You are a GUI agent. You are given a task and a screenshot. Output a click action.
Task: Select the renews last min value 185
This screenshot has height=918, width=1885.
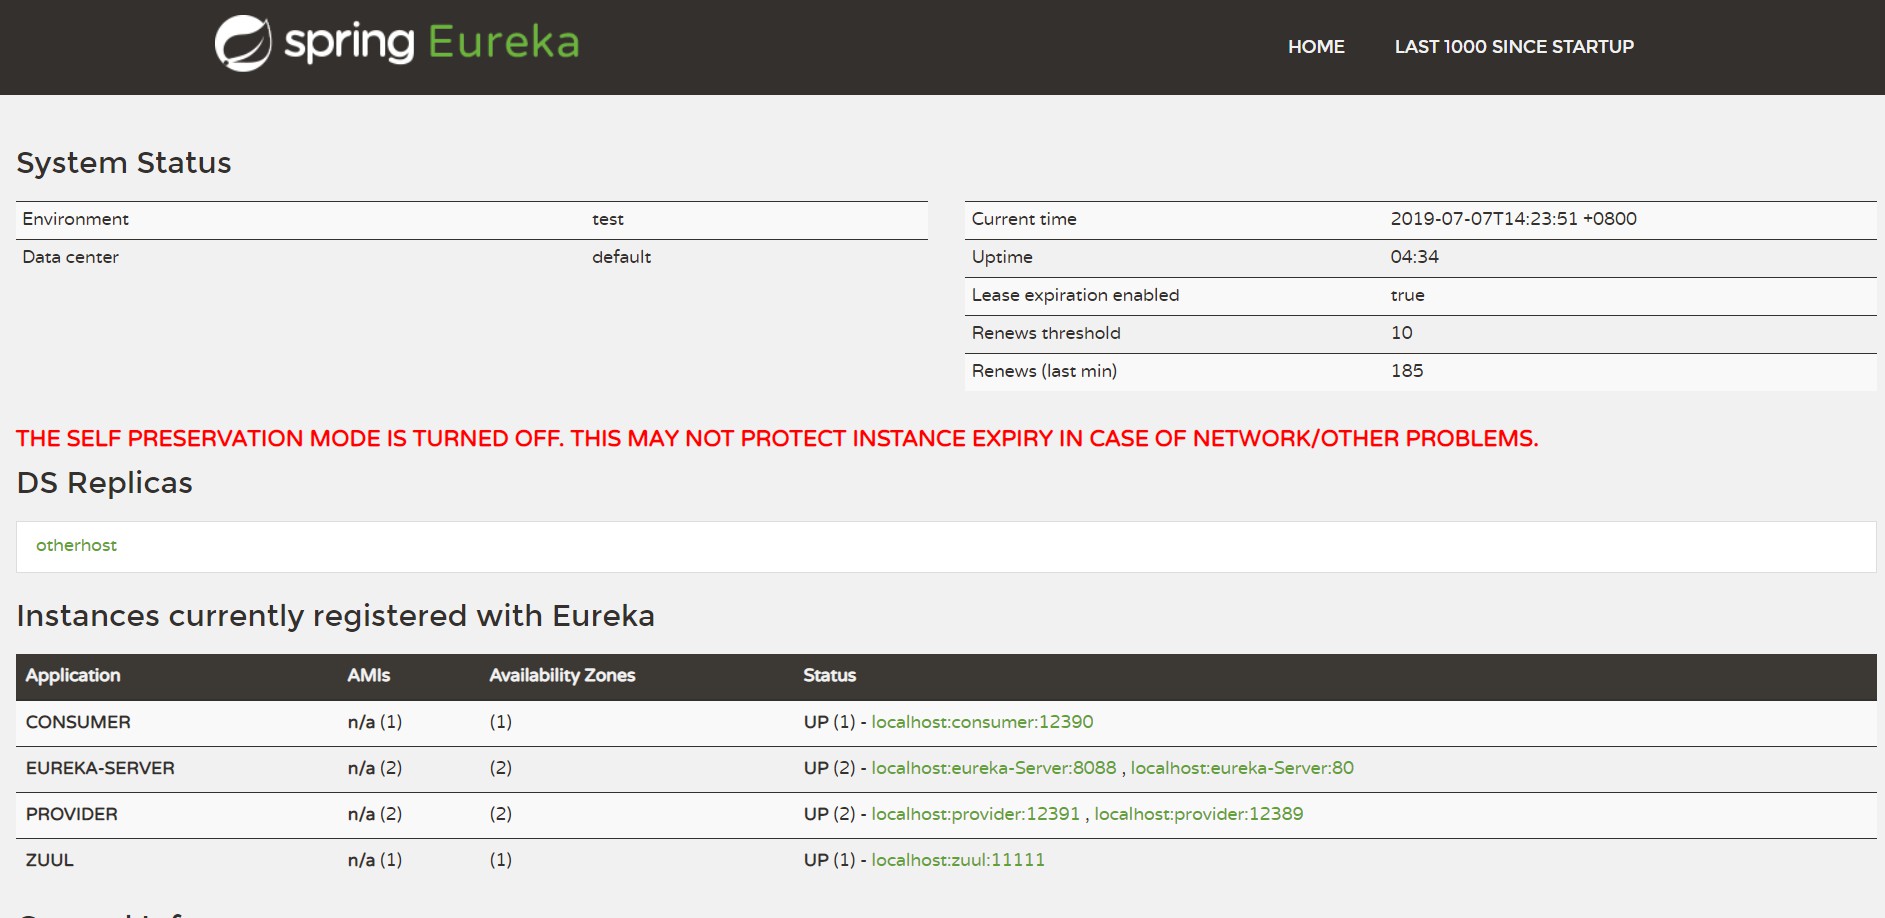(x=1407, y=371)
